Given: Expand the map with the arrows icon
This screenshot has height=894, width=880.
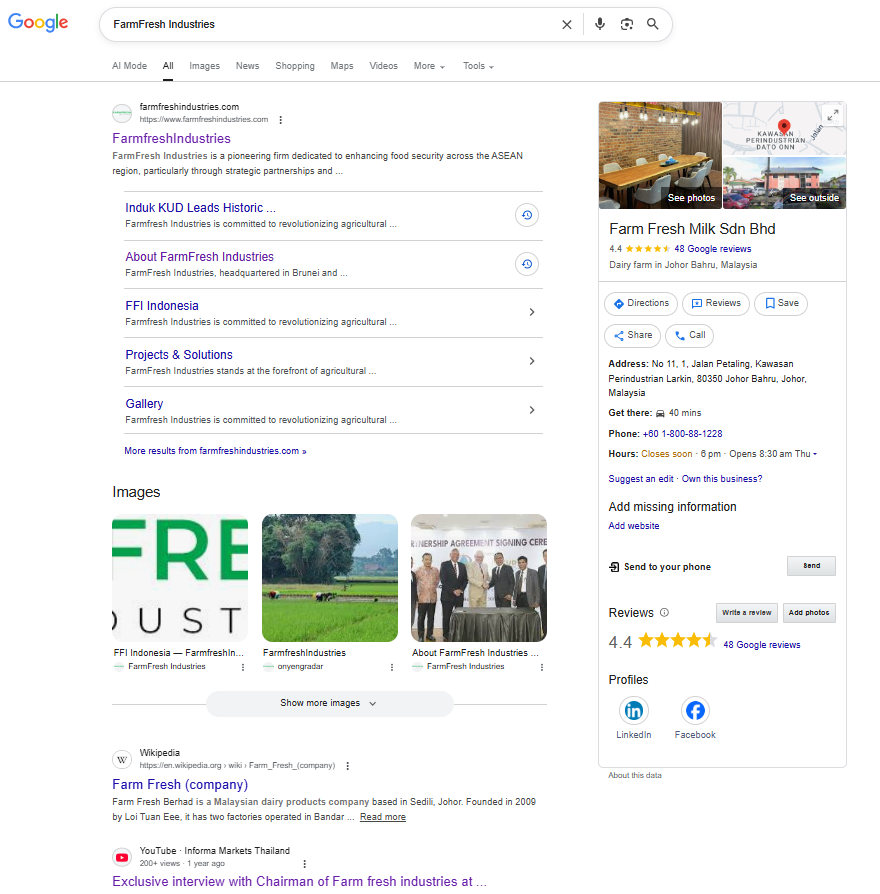Looking at the screenshot, I should (x=833, y=115).
